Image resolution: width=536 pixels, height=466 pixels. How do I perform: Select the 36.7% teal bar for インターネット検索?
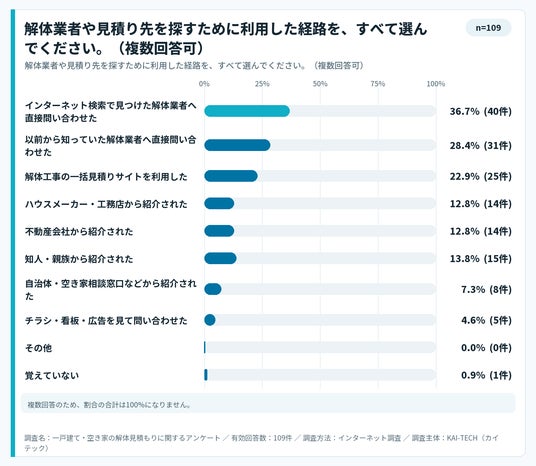(x=247, y=111)
